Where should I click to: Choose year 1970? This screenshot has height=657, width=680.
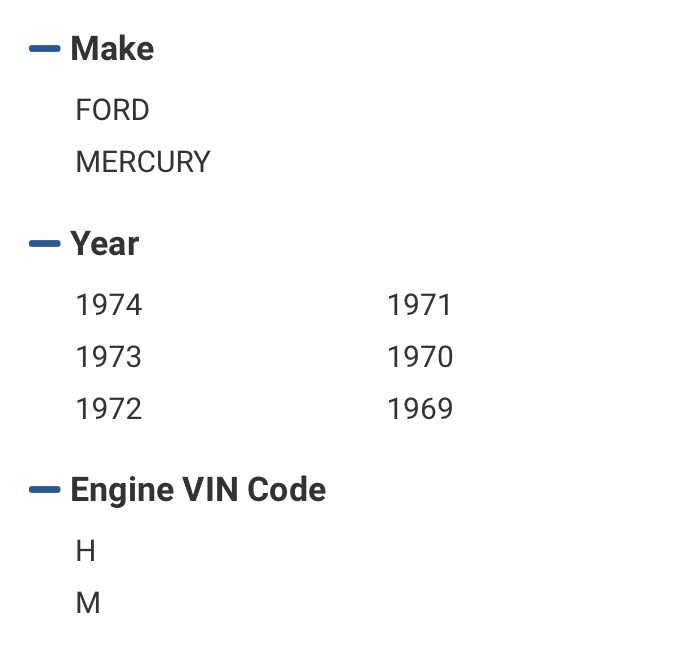coord(420,356)
